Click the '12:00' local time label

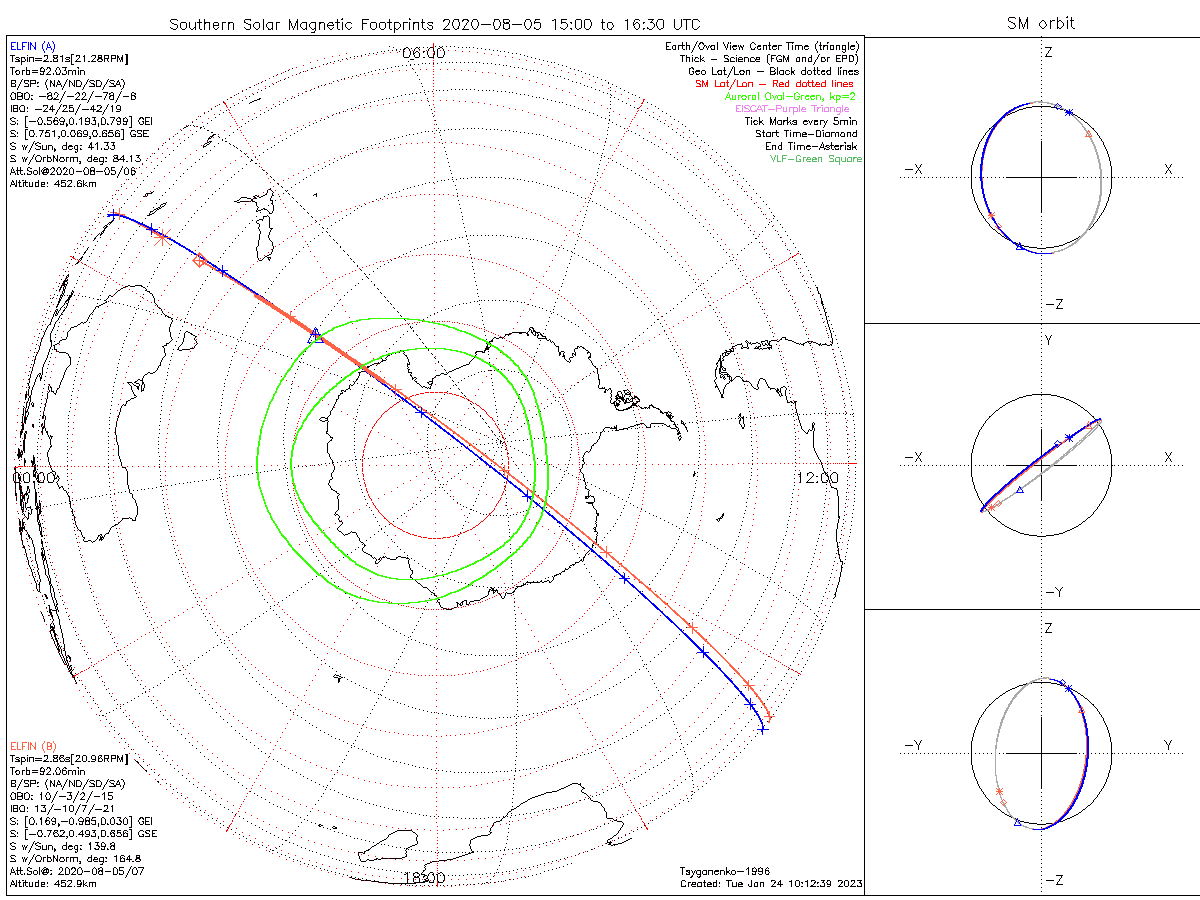pyautogui.click(x=817, y=478)
